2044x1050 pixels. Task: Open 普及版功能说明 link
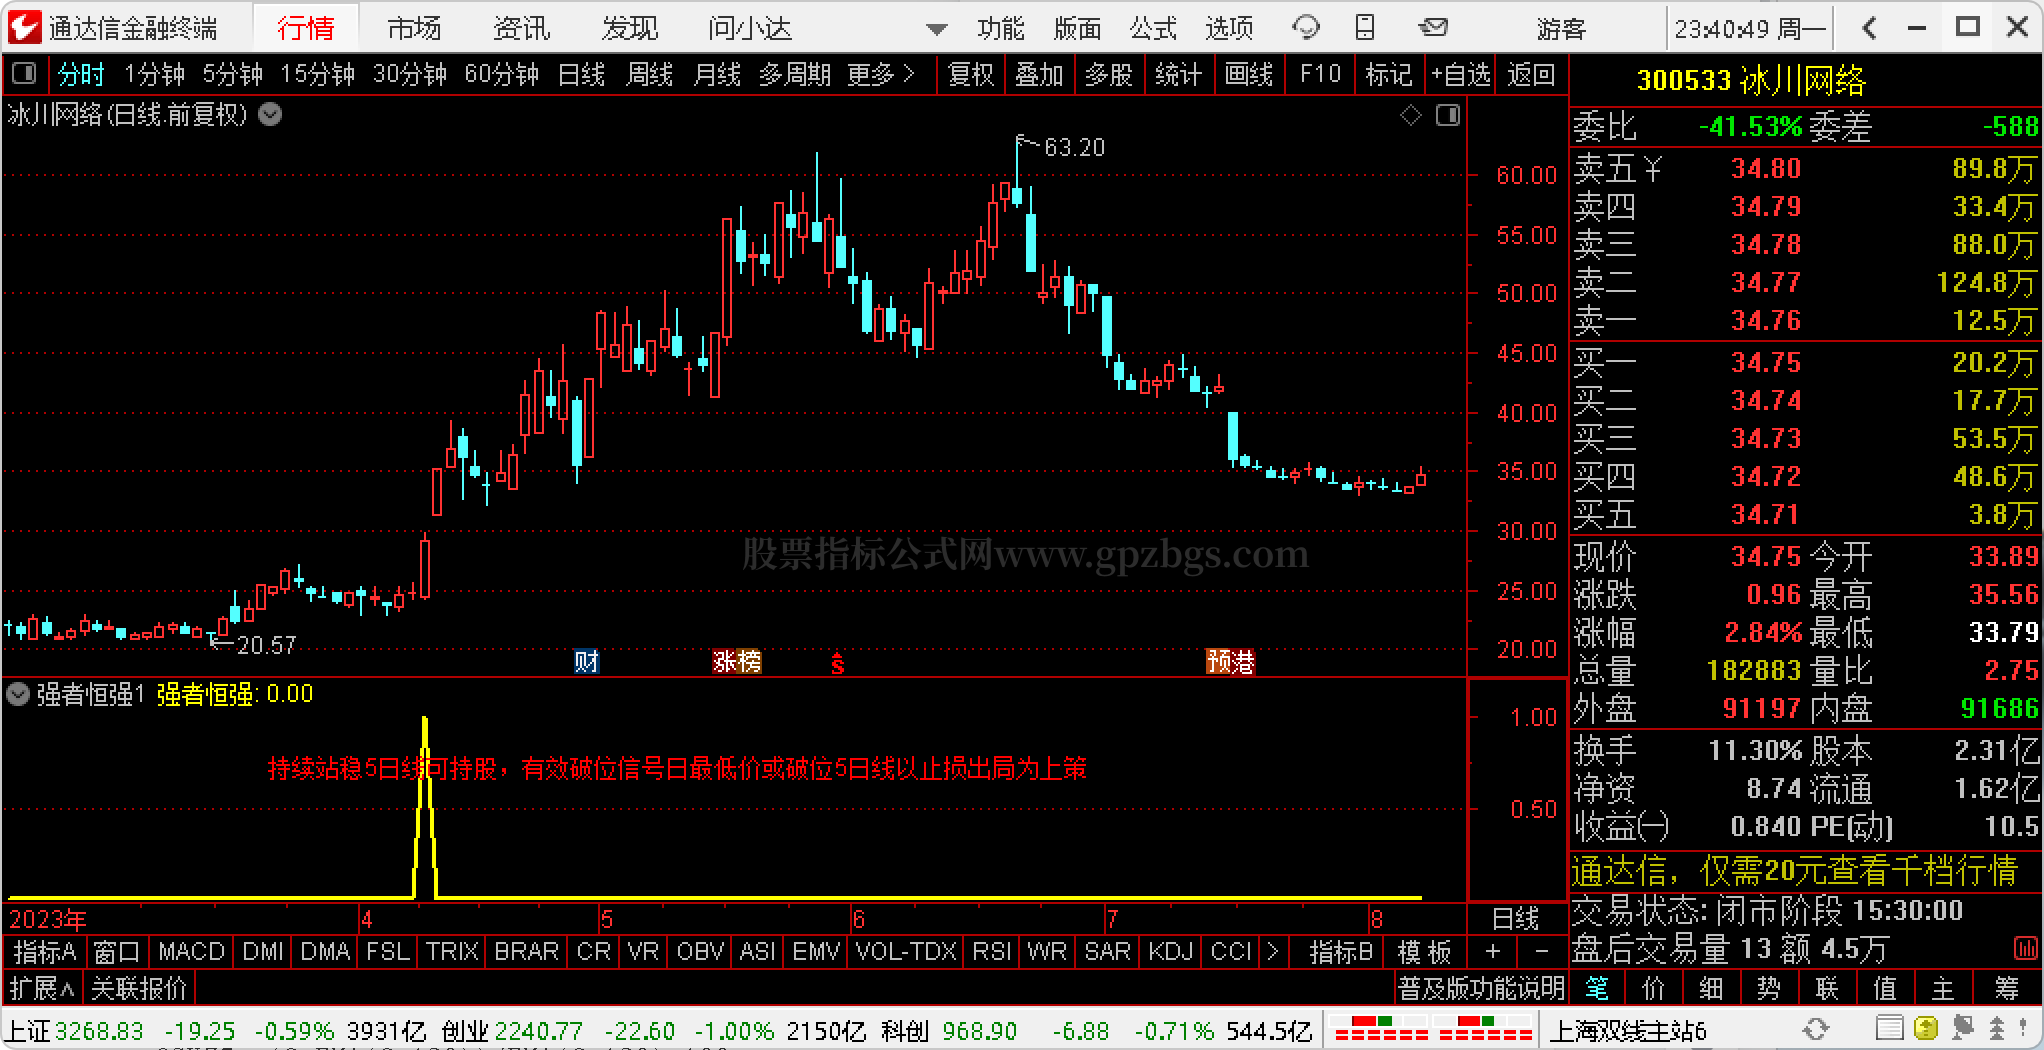[x=1481, y=989]
